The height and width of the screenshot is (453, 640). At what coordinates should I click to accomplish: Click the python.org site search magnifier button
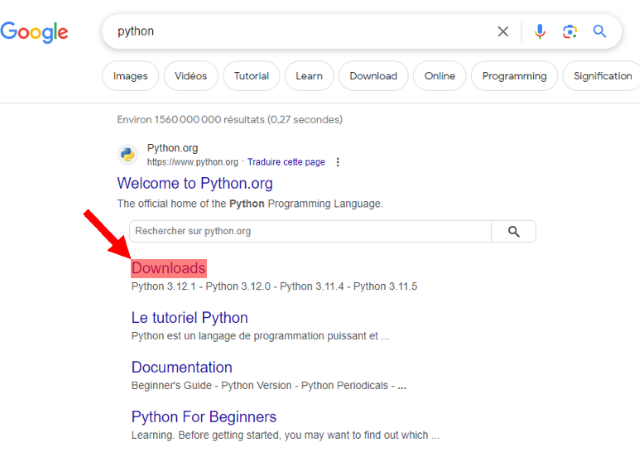[x=513, y=231]
